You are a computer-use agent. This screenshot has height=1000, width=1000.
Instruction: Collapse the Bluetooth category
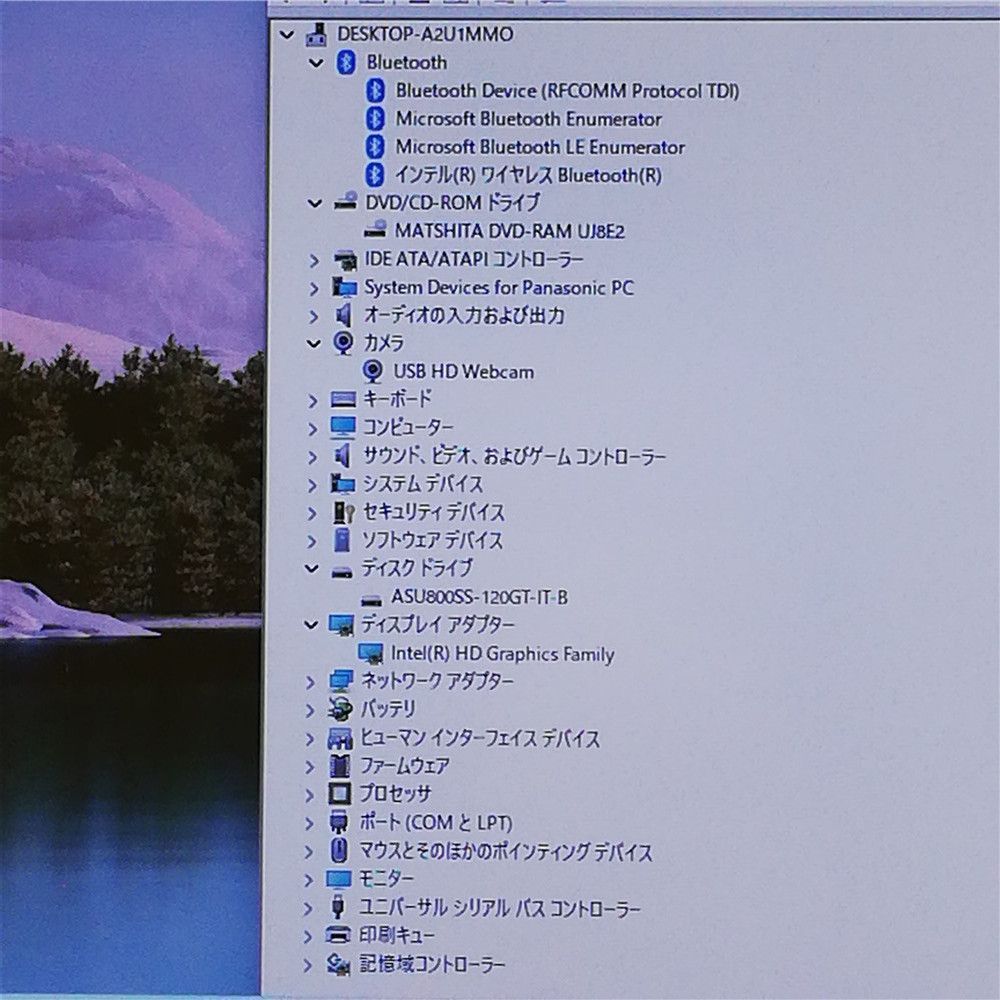tap(316, 62)
